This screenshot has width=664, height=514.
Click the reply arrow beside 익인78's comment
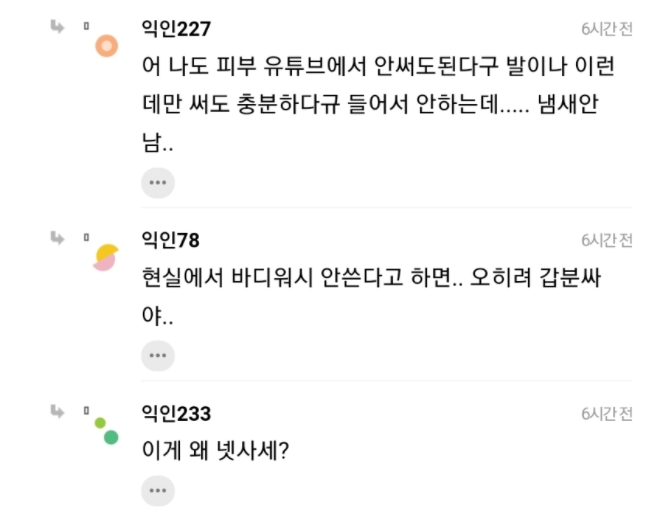(57, 237)
